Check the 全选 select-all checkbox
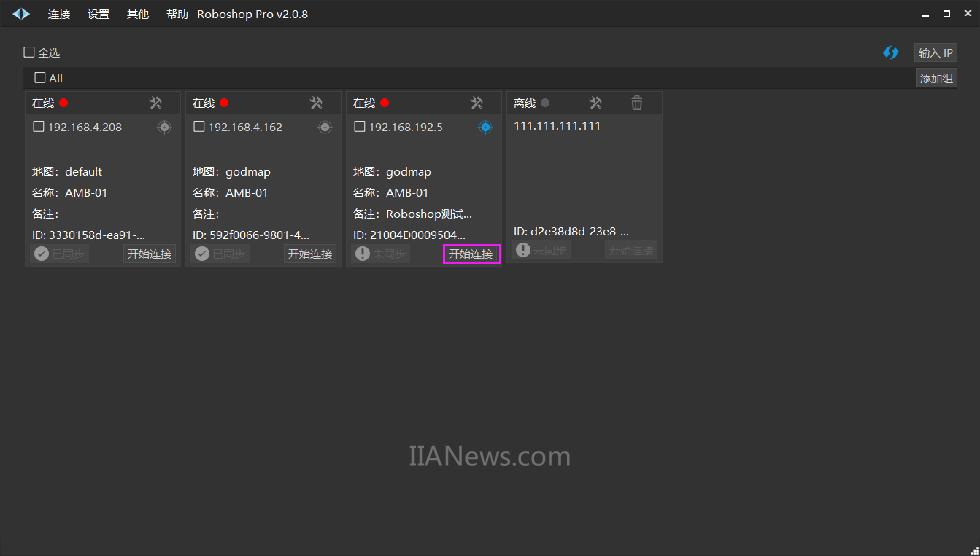Viewport: 980px width, 556px height. coord(29,52)
